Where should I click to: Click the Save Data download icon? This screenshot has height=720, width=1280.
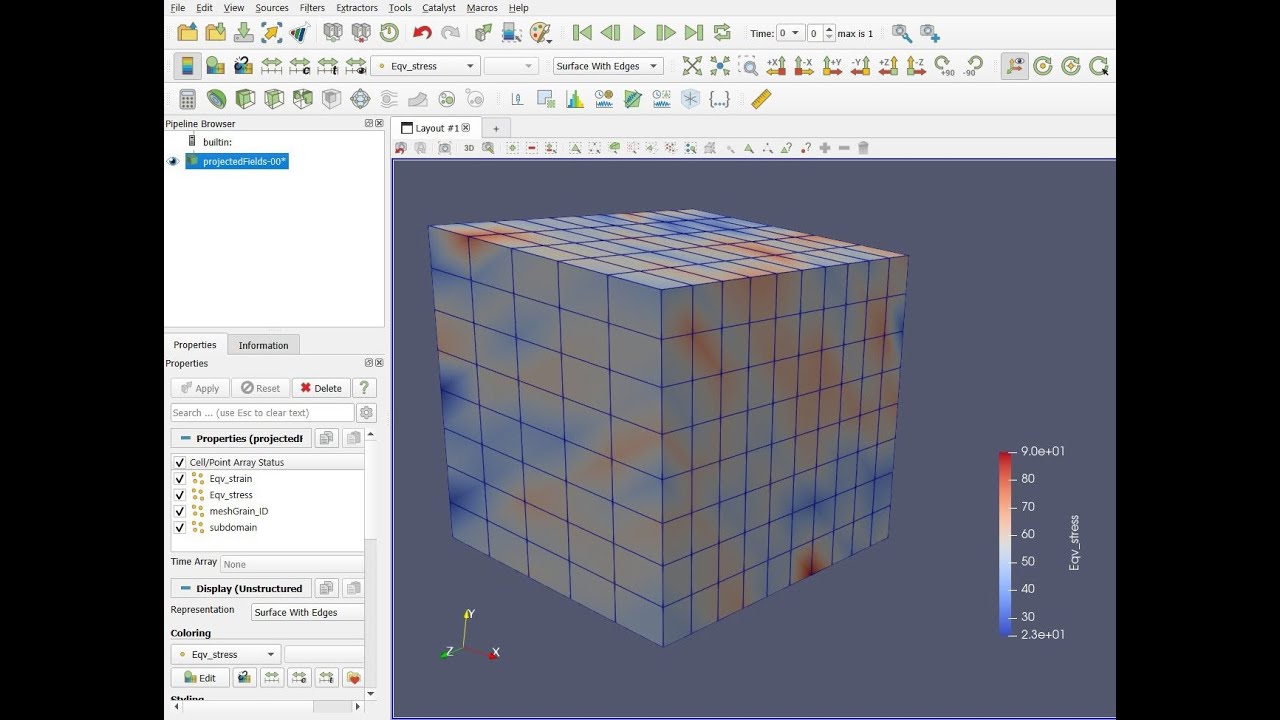point(243,33)
